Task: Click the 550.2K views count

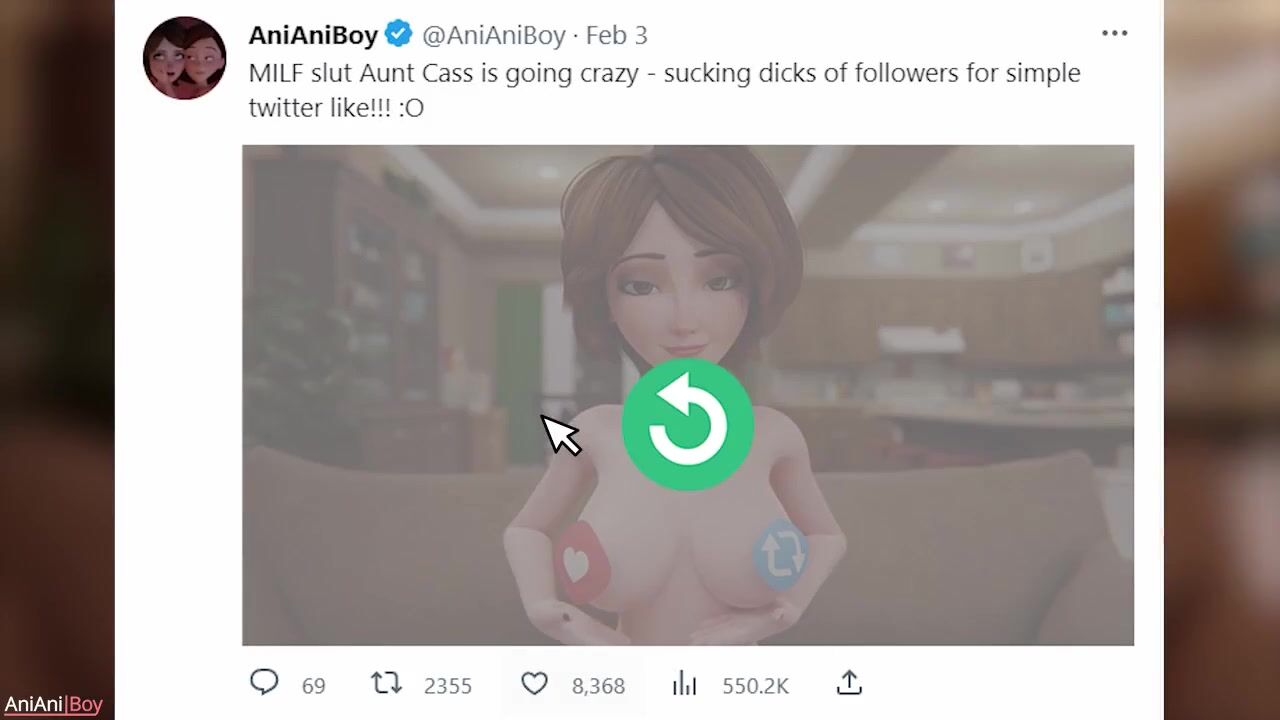Action: click(755, 686)
